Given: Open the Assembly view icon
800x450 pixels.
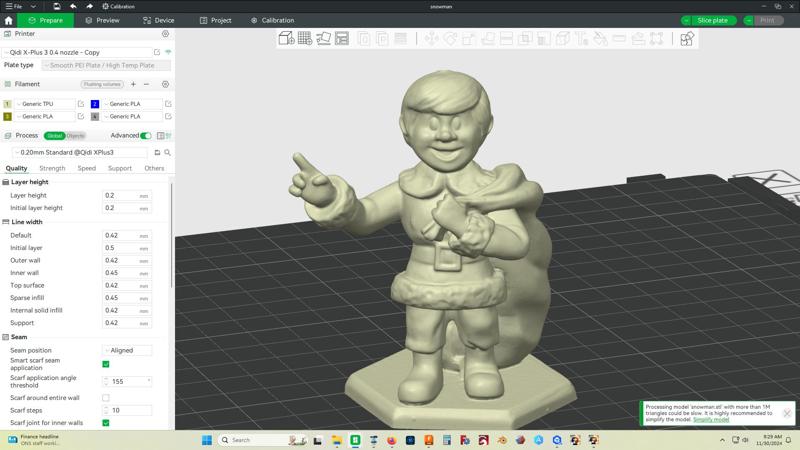Looking at the screenshot, I should click(x=687, y=39).
